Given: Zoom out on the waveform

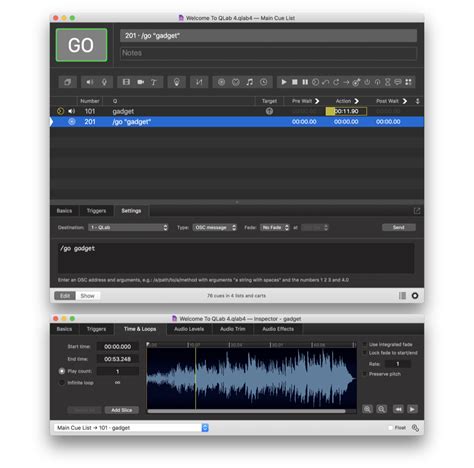Looking at the screenshot, I should tap(382, 409).
